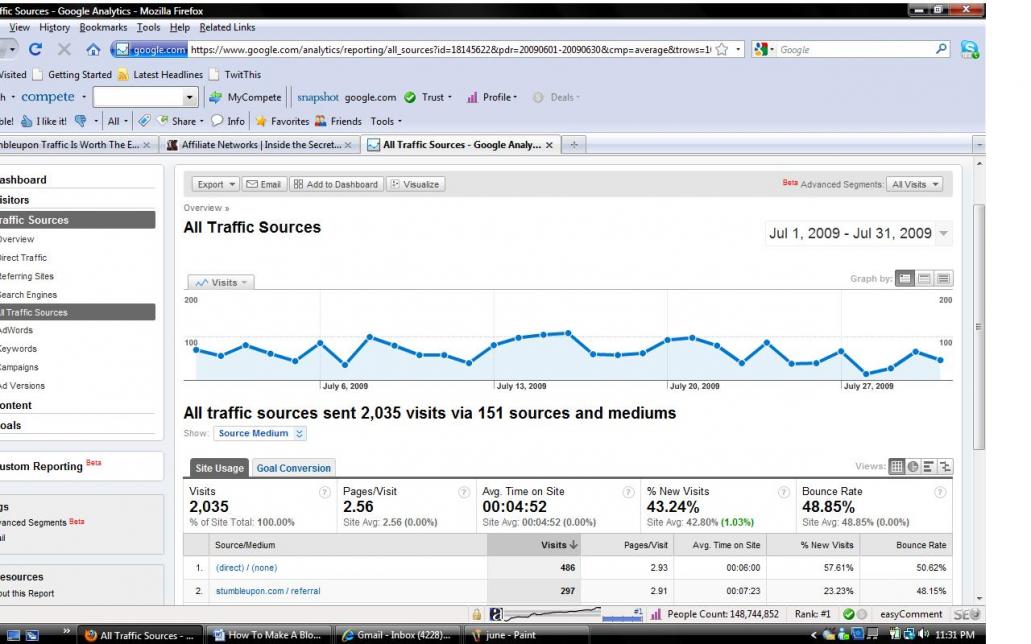
Task: Show help for % New Visits
Action: tap(783, 492)
